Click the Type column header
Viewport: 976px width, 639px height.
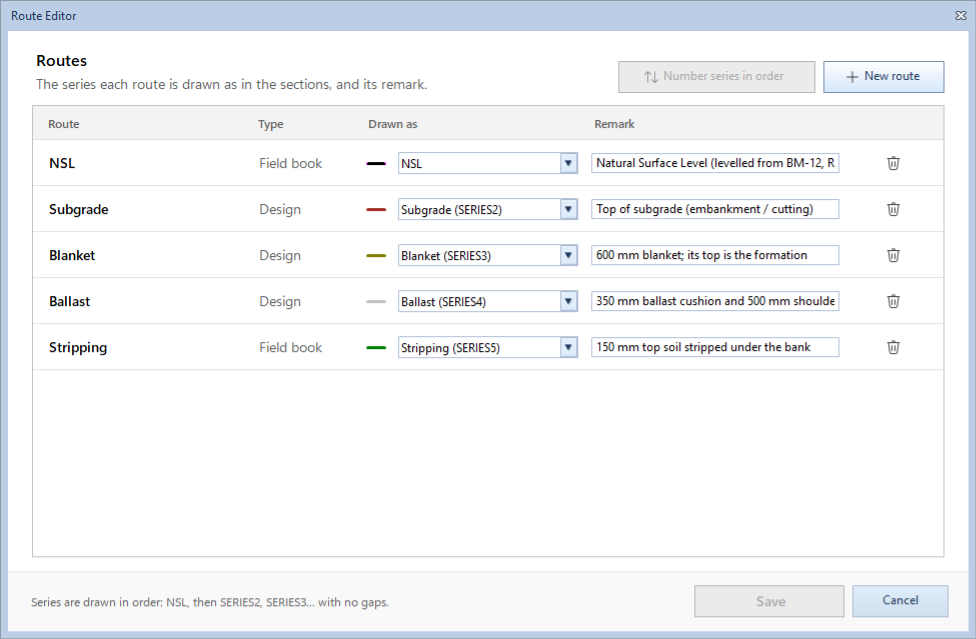(271, 124)
